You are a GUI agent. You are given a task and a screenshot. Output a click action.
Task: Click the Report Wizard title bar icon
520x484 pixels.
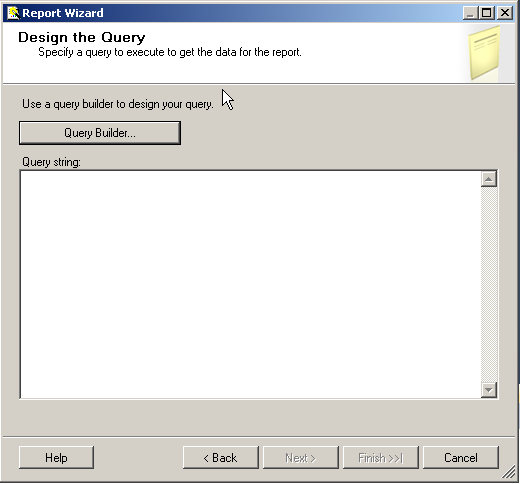pos(13,13)
